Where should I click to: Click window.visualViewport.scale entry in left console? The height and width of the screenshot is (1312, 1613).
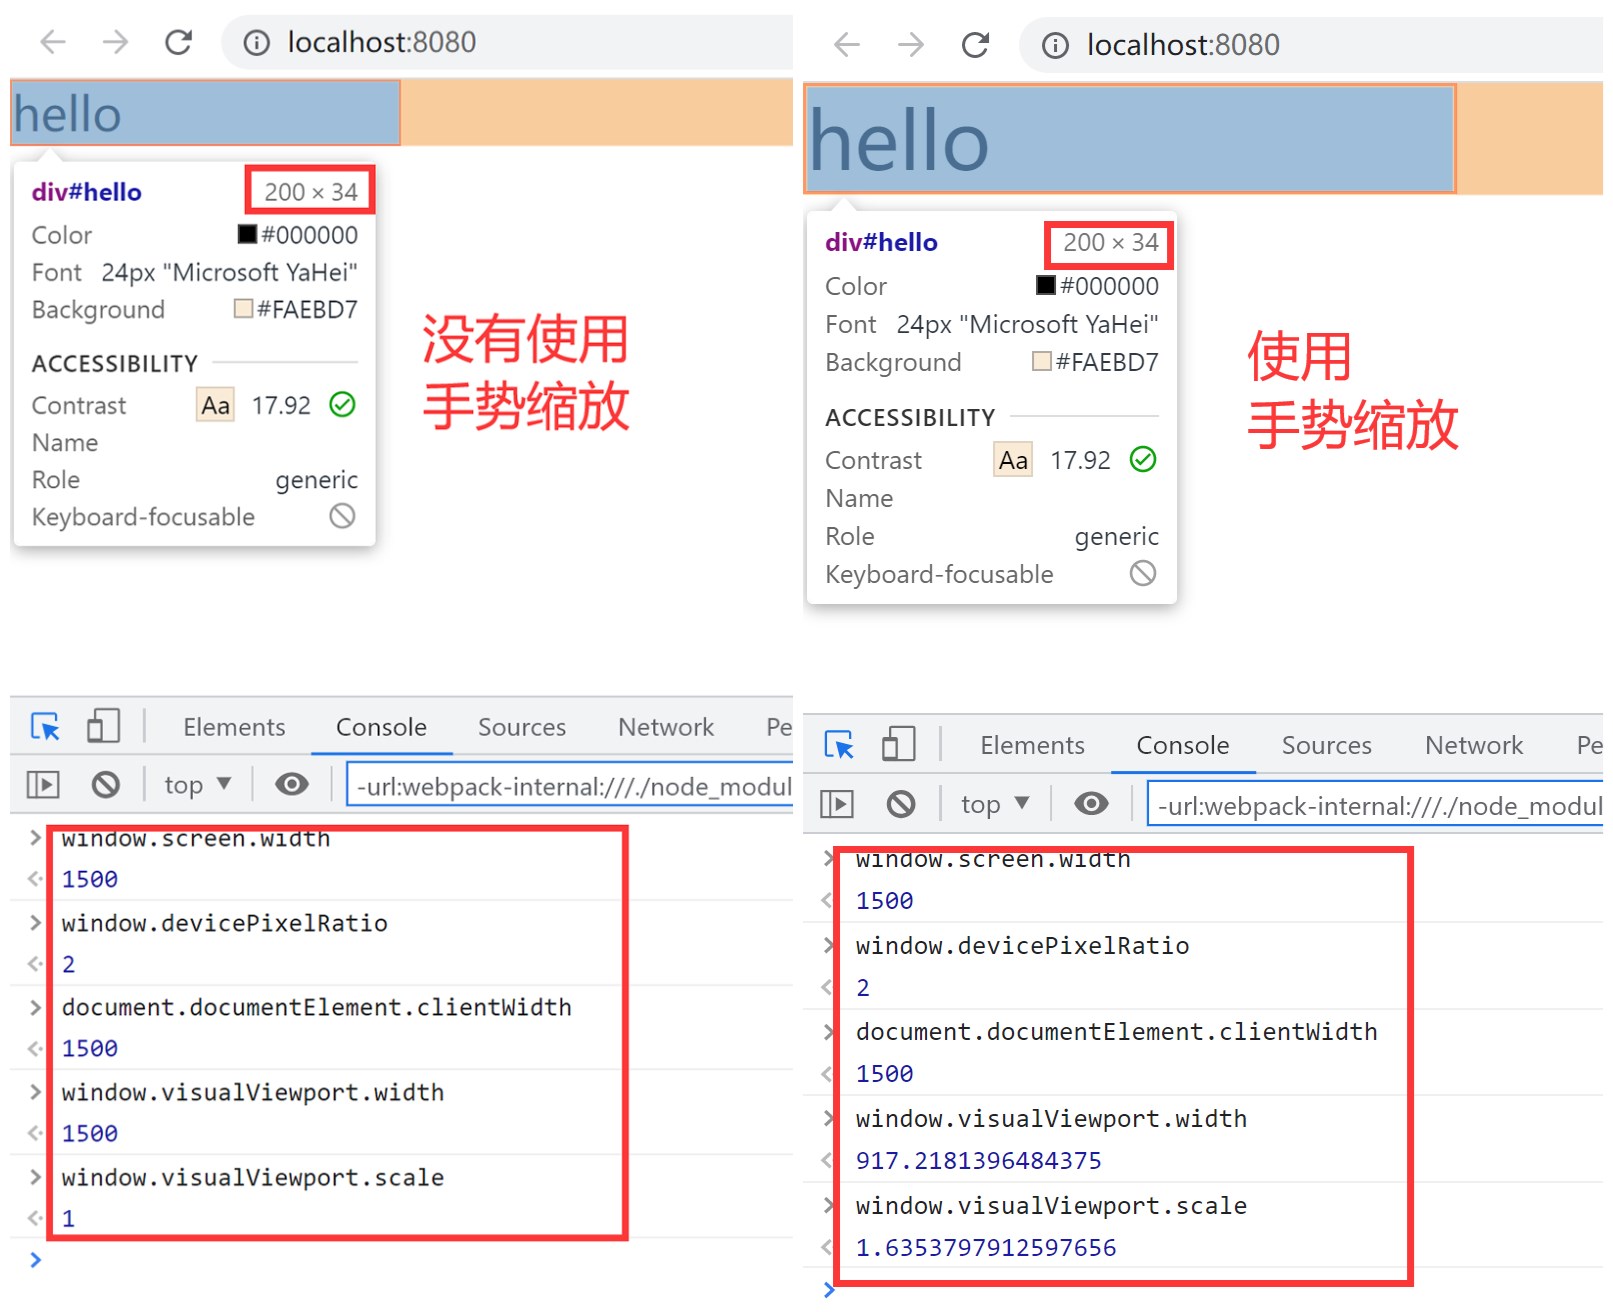[x=252, y=1177]
